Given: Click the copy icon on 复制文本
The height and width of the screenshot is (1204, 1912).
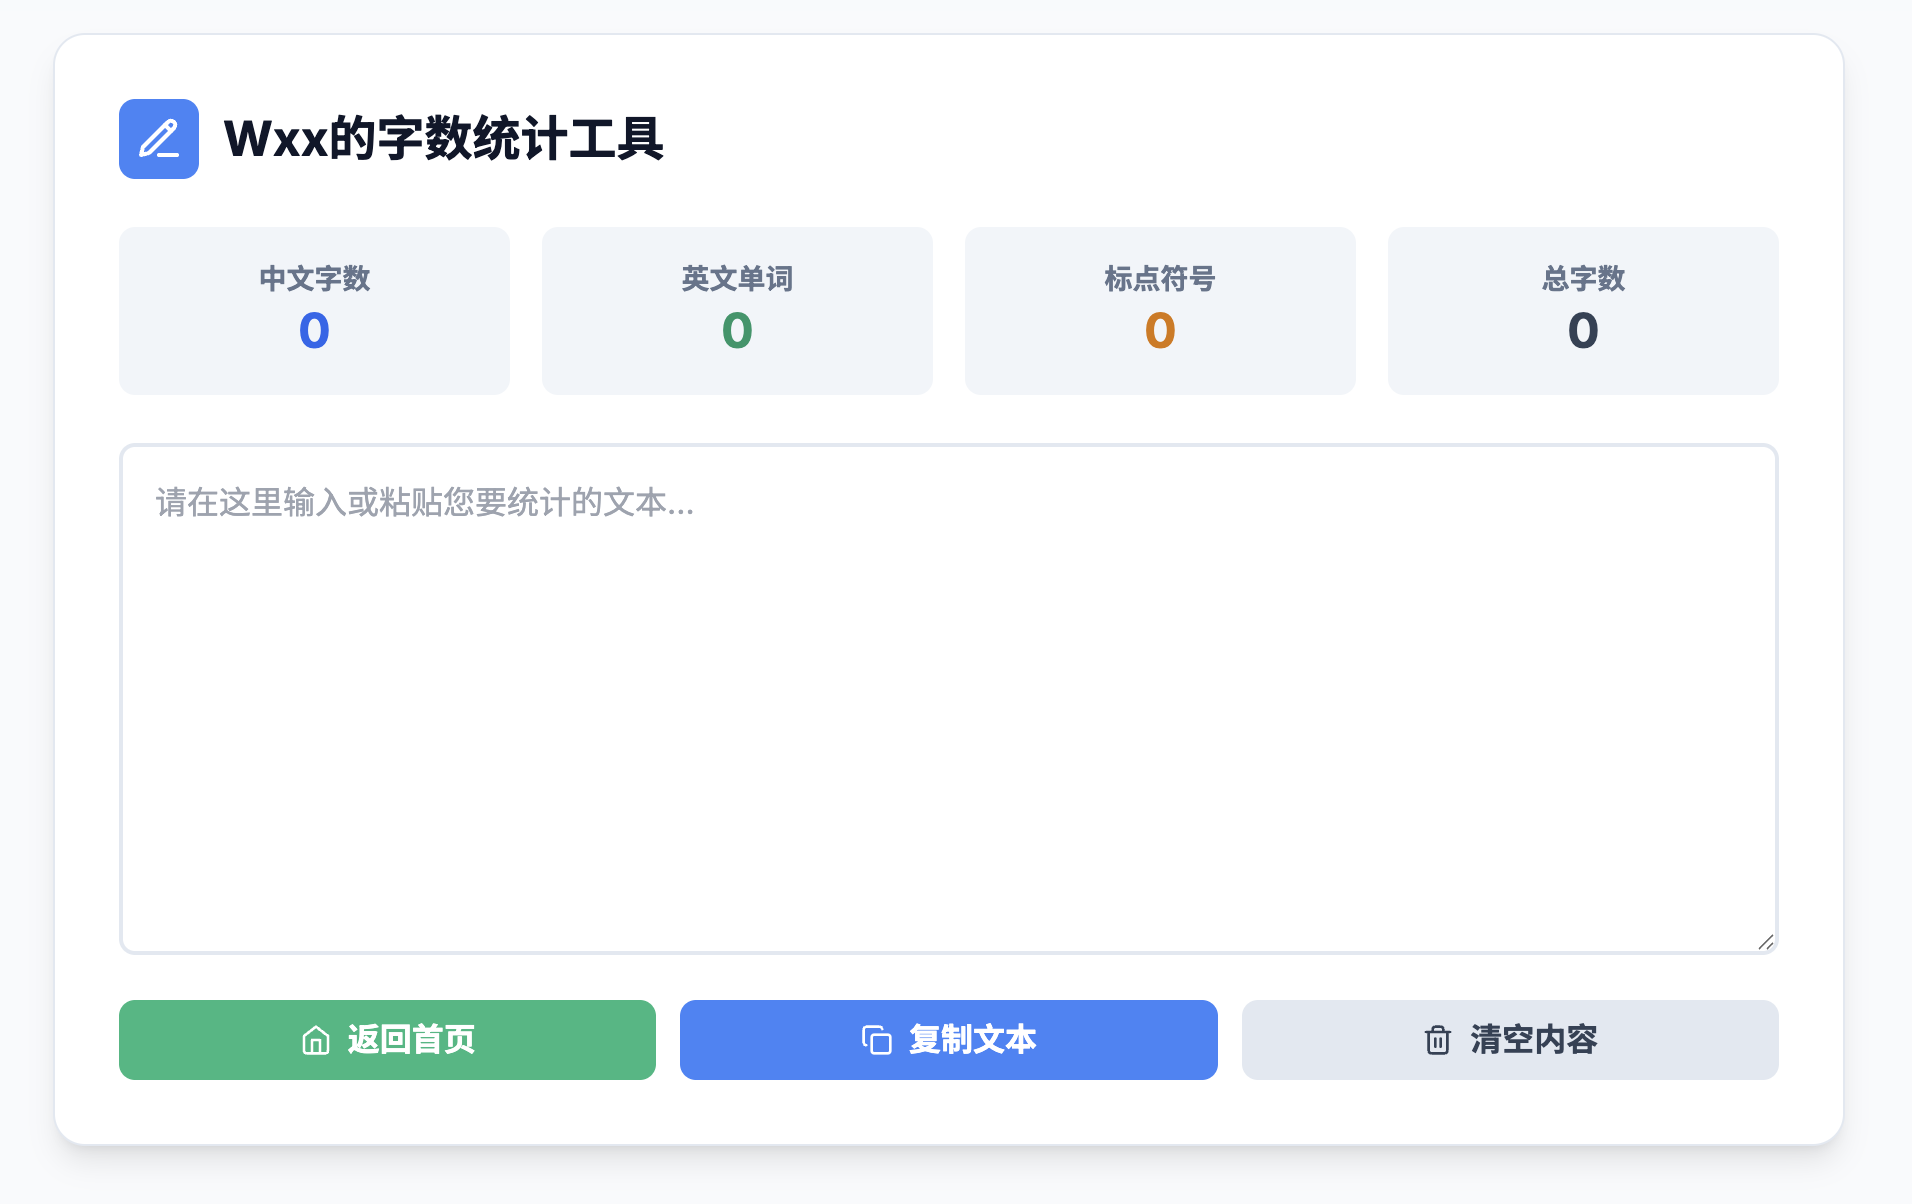Looking at the screenshot, I should (x=877, y=1040).
